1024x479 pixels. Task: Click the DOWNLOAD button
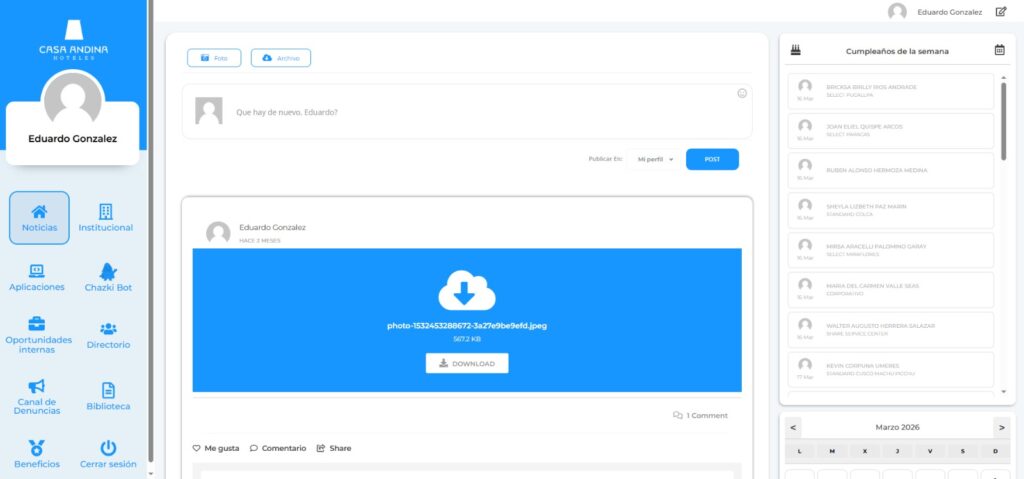point(467,363)
